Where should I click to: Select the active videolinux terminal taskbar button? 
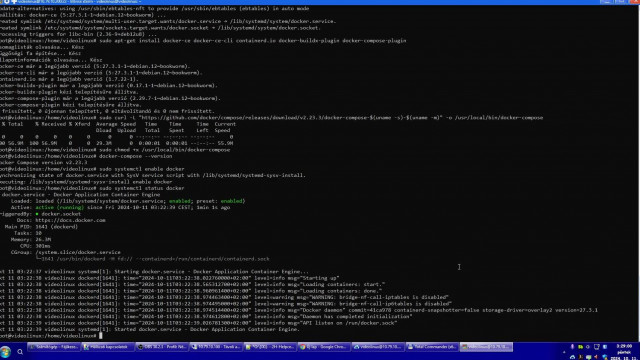487,347
